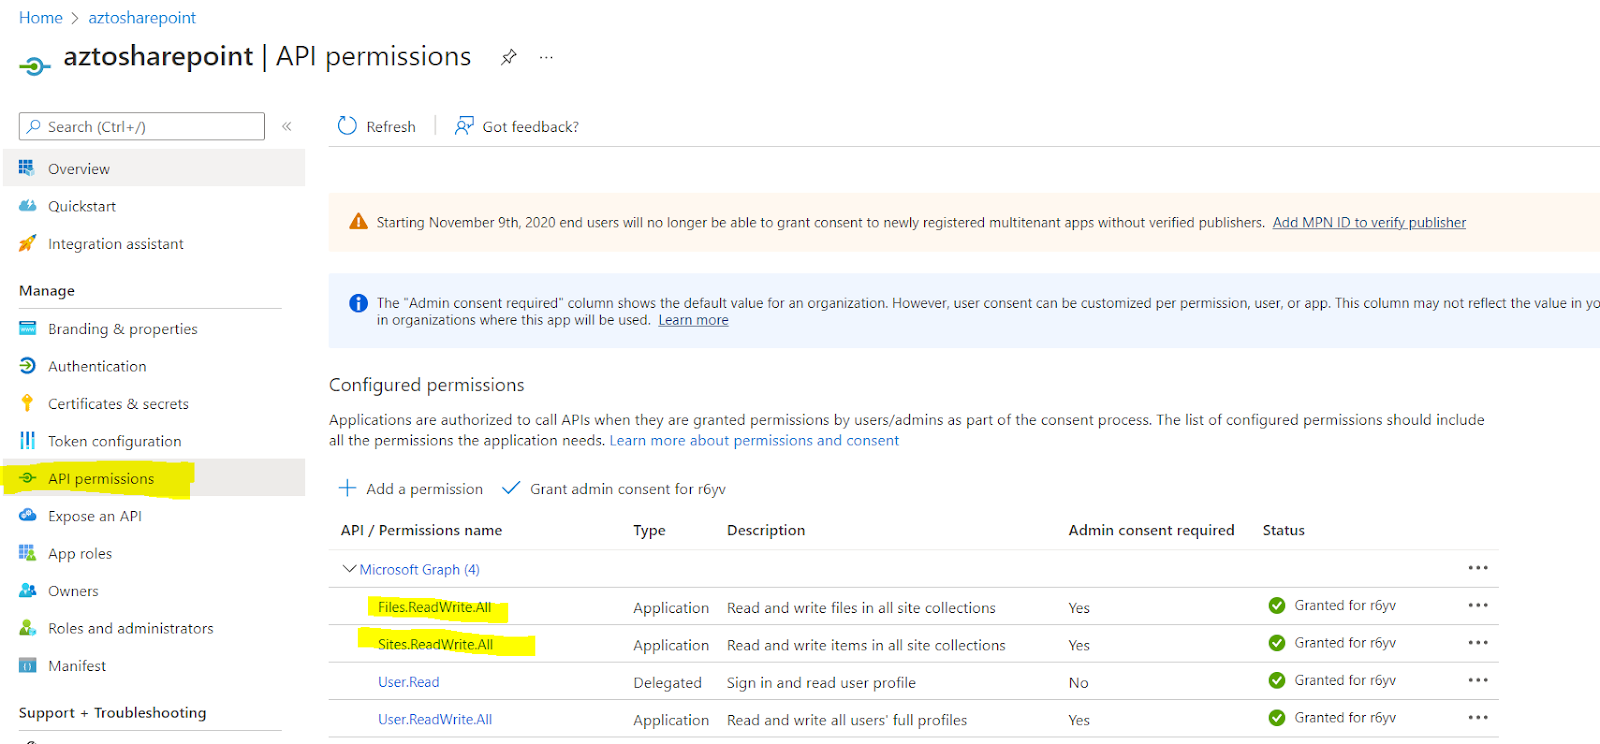The height and width of the screenshot is (744, 1600).
Task: Click Granted for r6yv status of User.Read
Action: point(1345,680)
